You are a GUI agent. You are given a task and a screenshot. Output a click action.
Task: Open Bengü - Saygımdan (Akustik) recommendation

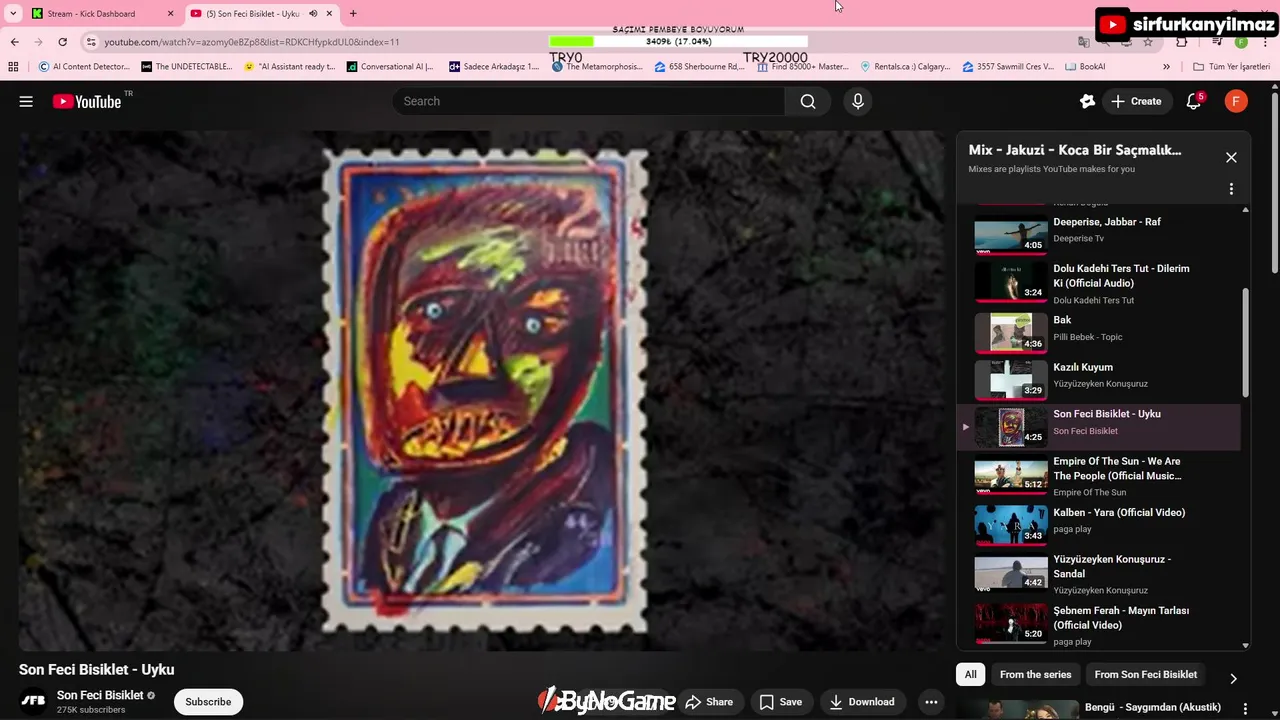pos(1152,707)
